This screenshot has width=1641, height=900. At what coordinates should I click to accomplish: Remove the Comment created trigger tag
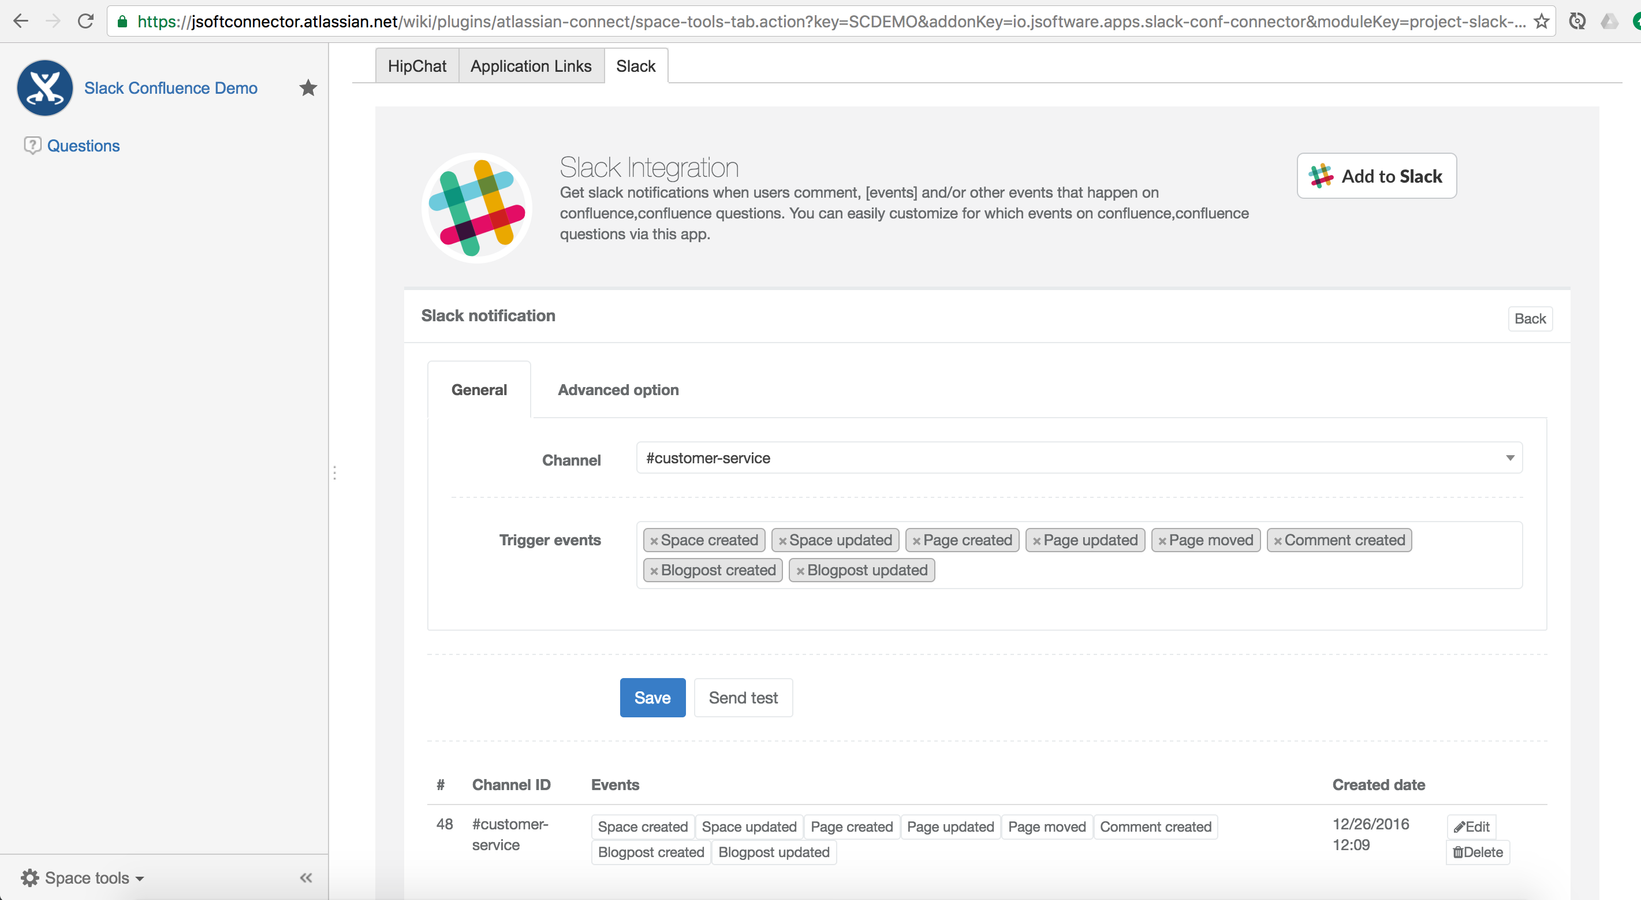coord(1277,541)
